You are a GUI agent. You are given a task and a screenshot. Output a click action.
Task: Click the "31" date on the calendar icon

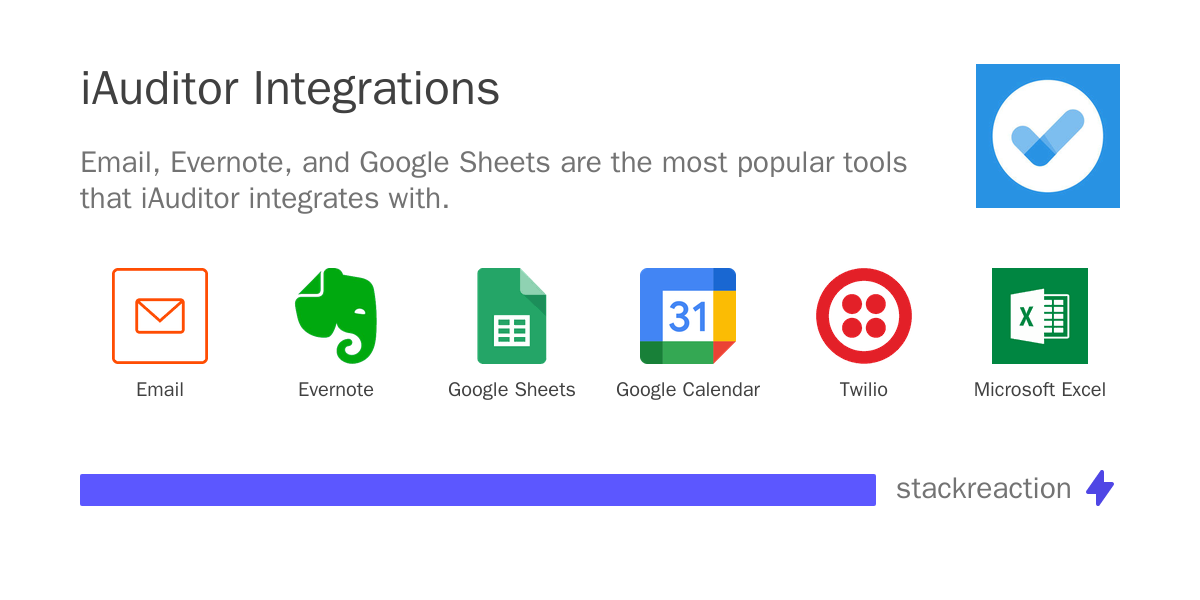687,316
